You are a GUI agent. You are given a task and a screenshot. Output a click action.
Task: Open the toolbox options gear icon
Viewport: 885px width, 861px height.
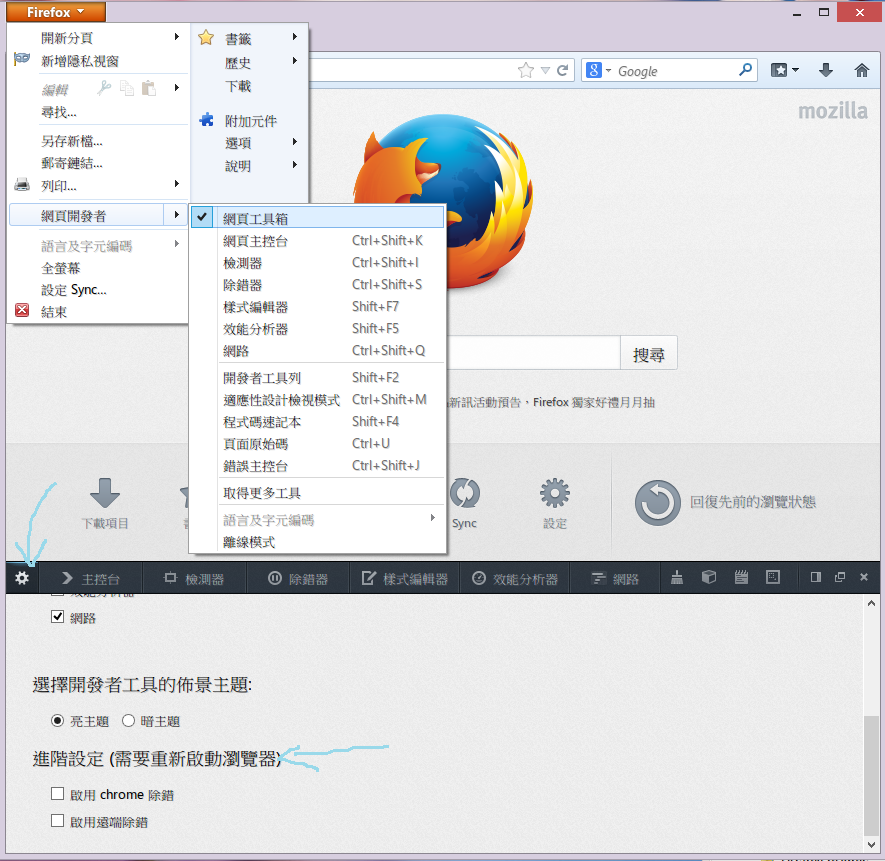22,578
